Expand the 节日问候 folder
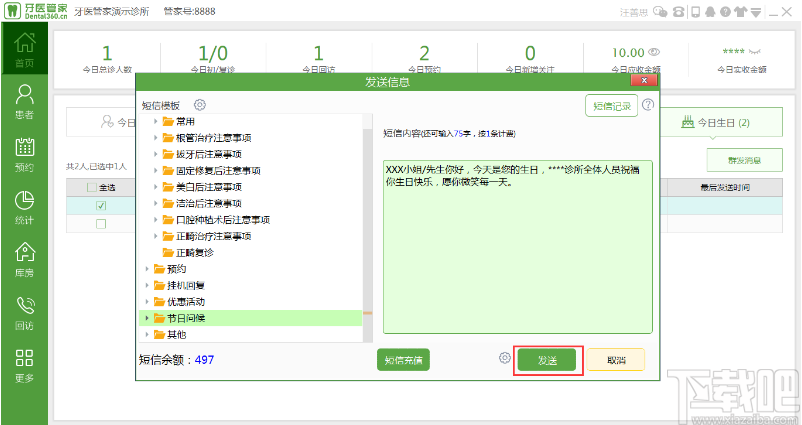This screenshot has height=425, width=802. [x=147, y=318]
